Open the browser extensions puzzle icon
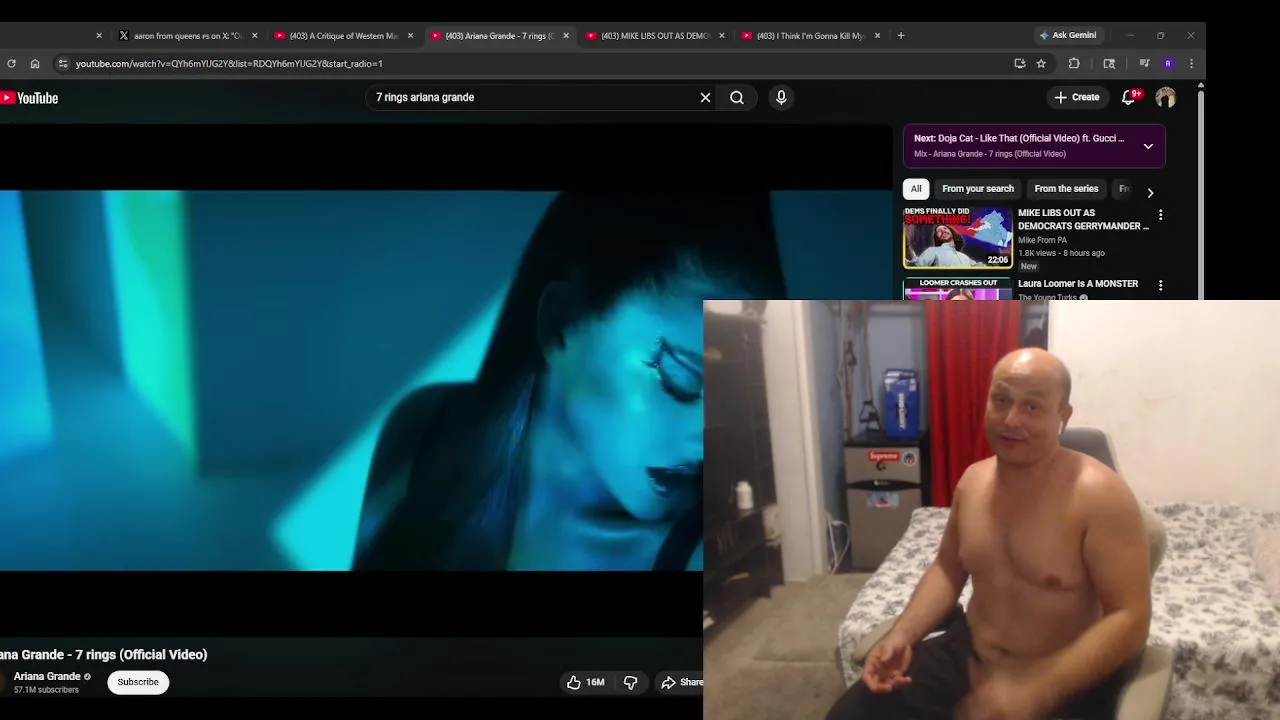The width and height of the screenshot is (1280, 720). tap(1074, 63)
